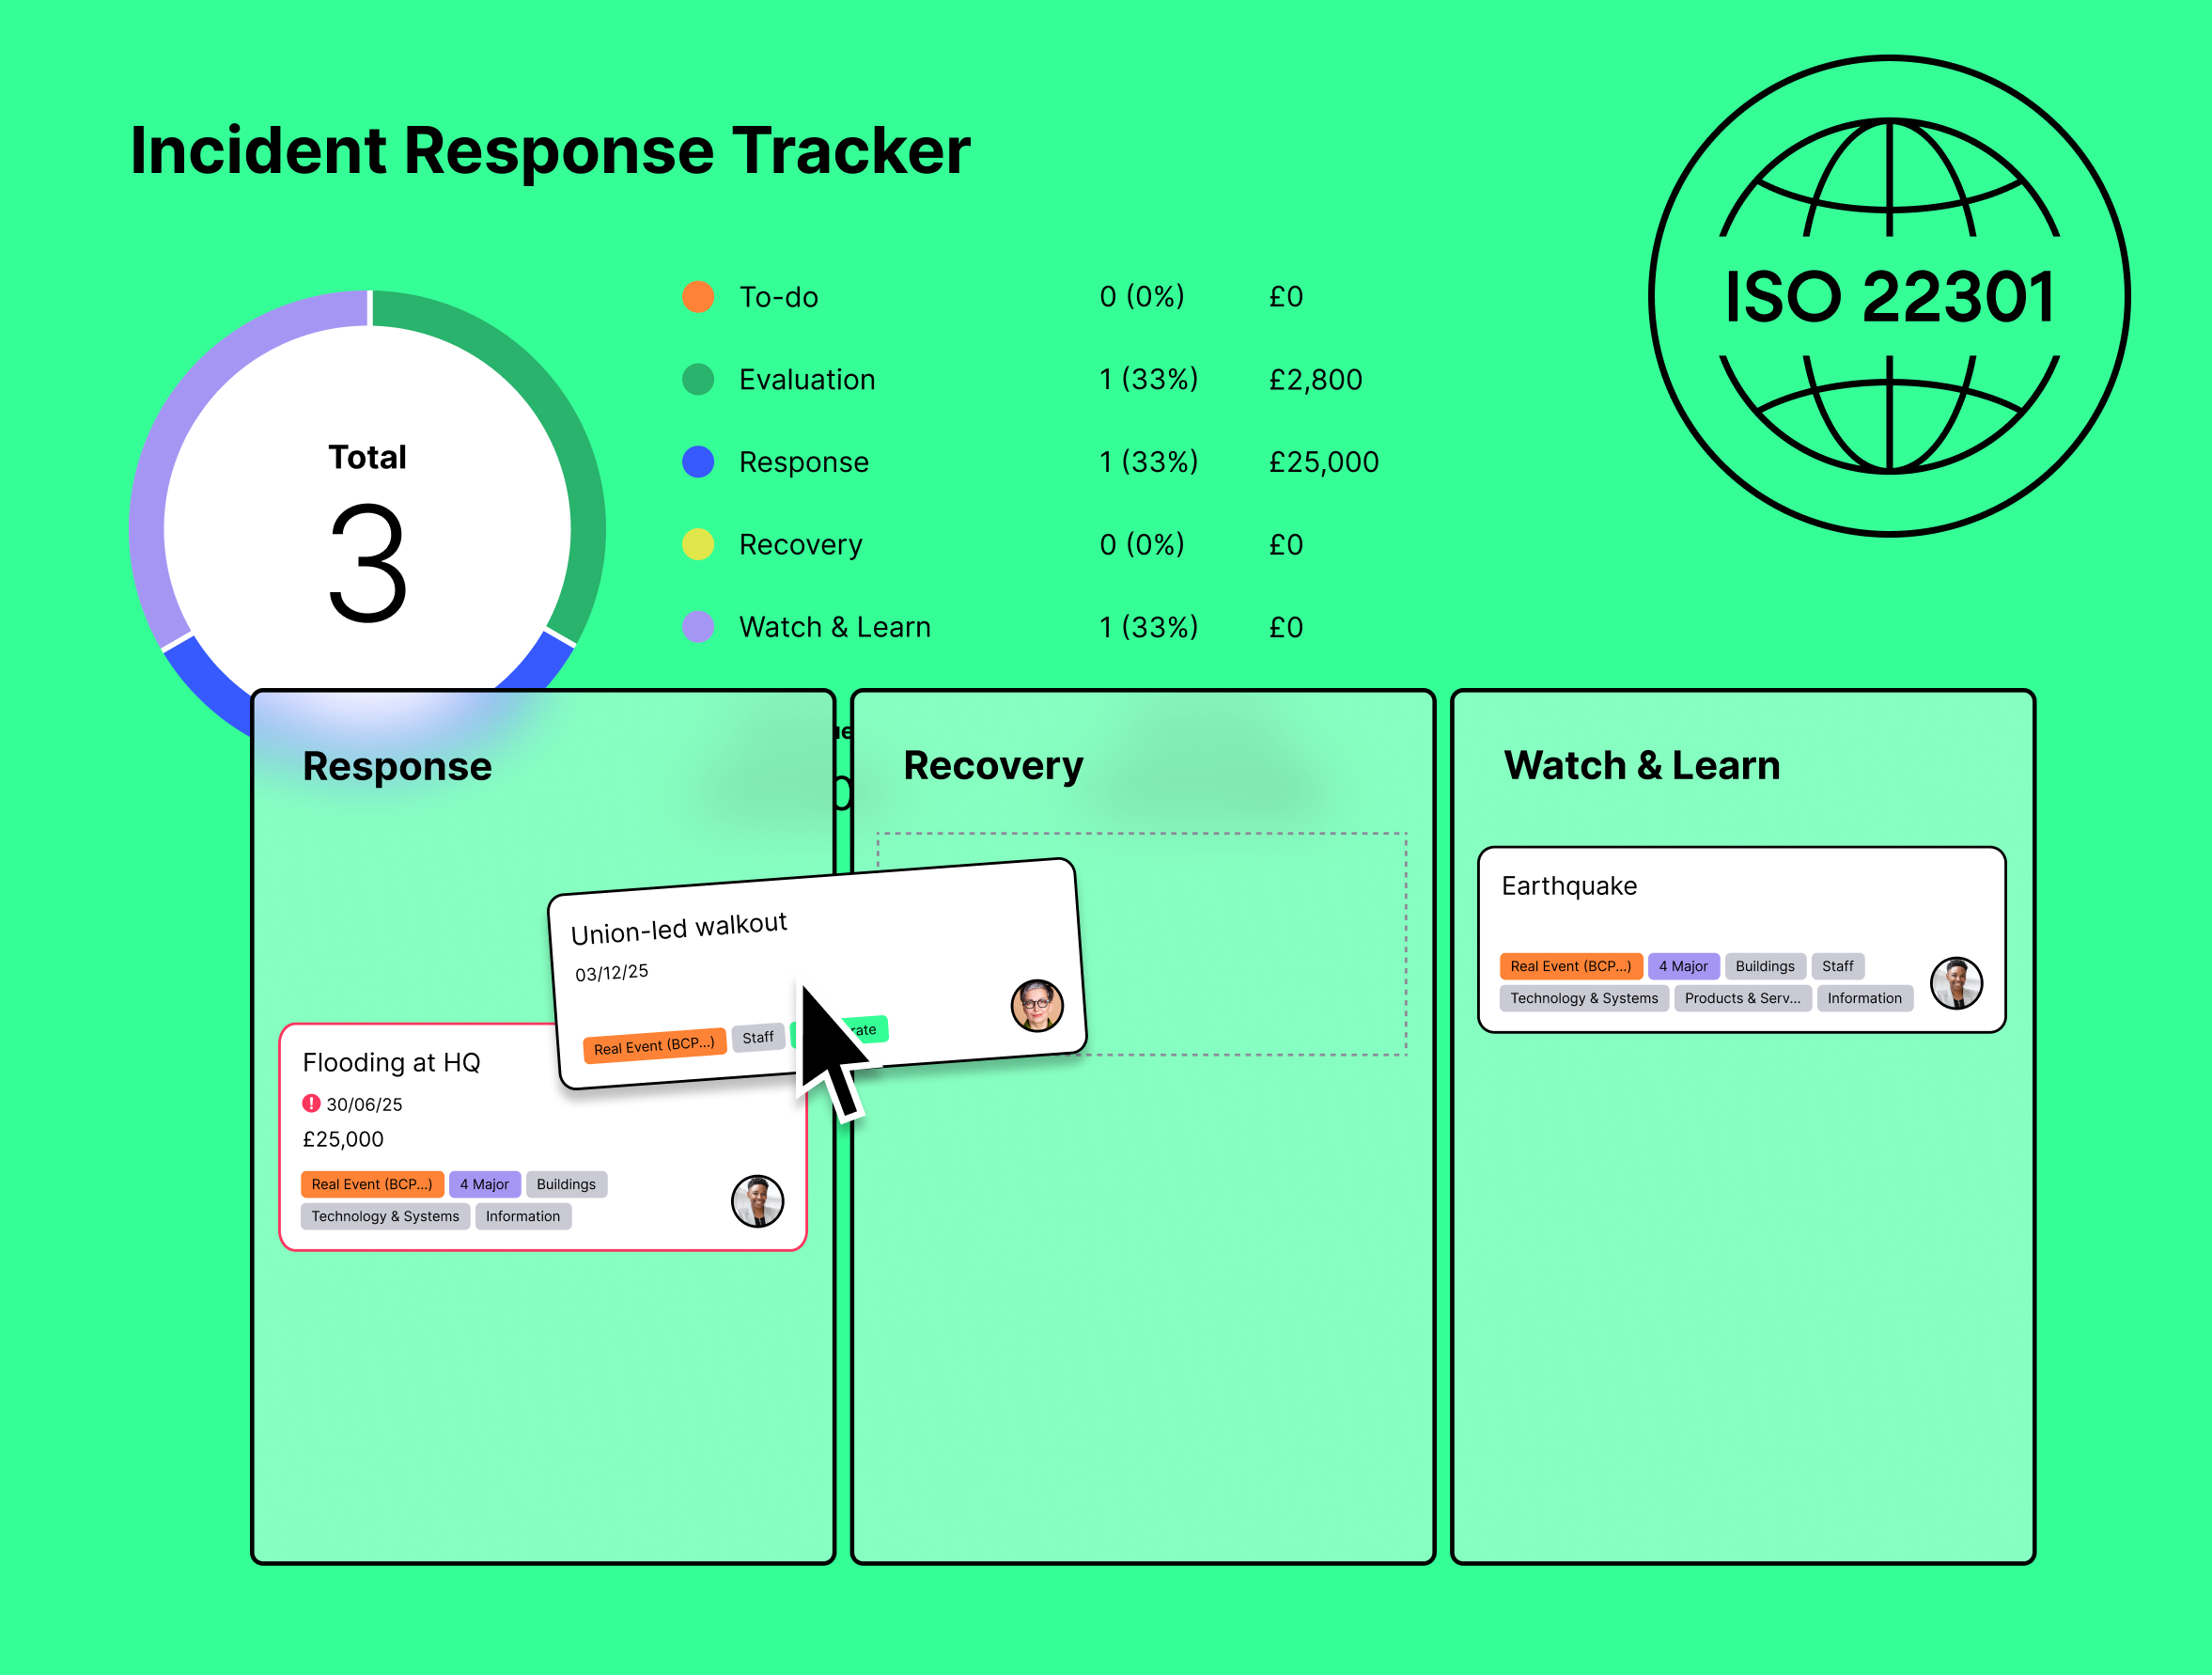Click the yellow Recovery legend dot
Image resolution: width=2212 pixels, height=1675 pixels.
[698, 544]
